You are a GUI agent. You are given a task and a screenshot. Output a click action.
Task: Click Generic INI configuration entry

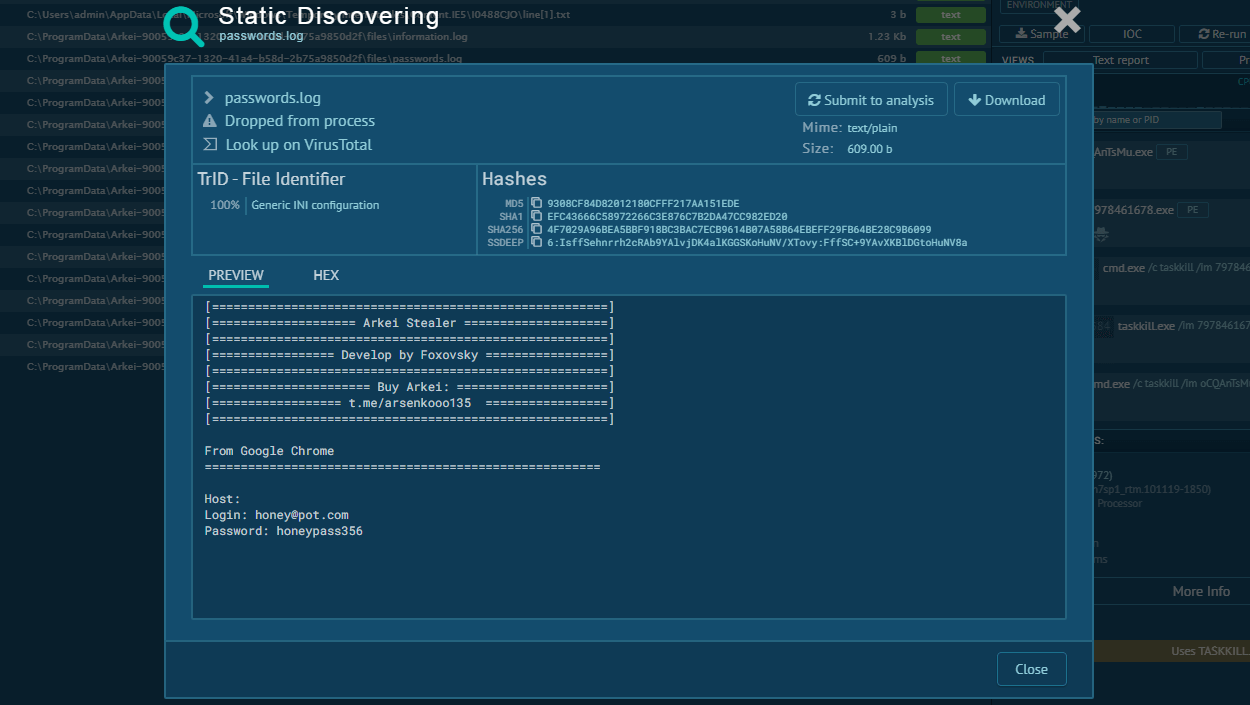(x=315, y=205)
